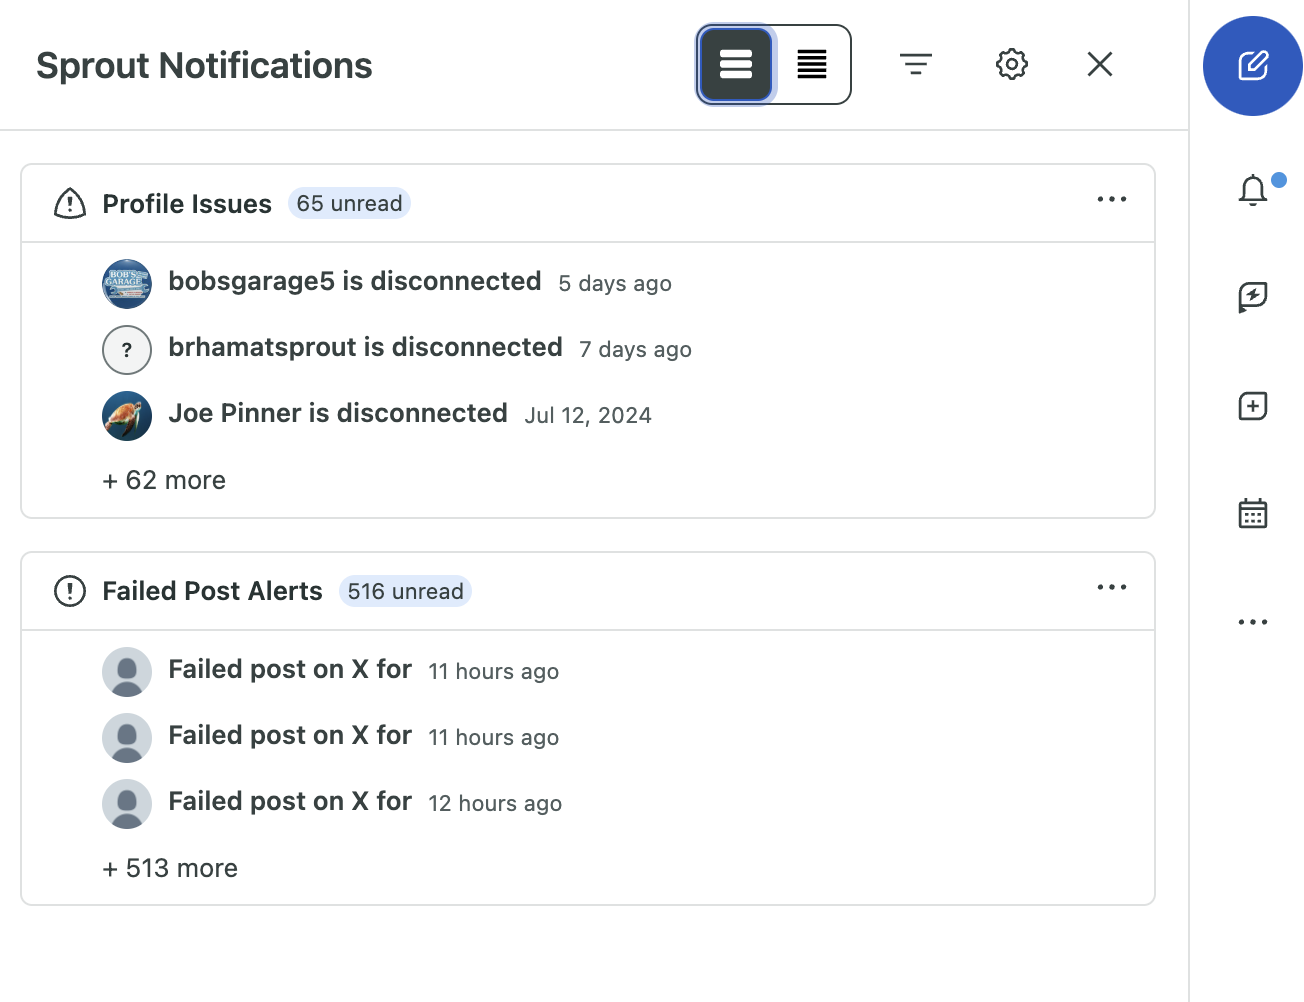
Task: Open the bobsgarage5 is disconnected notification
Action: tap(355, 282)
